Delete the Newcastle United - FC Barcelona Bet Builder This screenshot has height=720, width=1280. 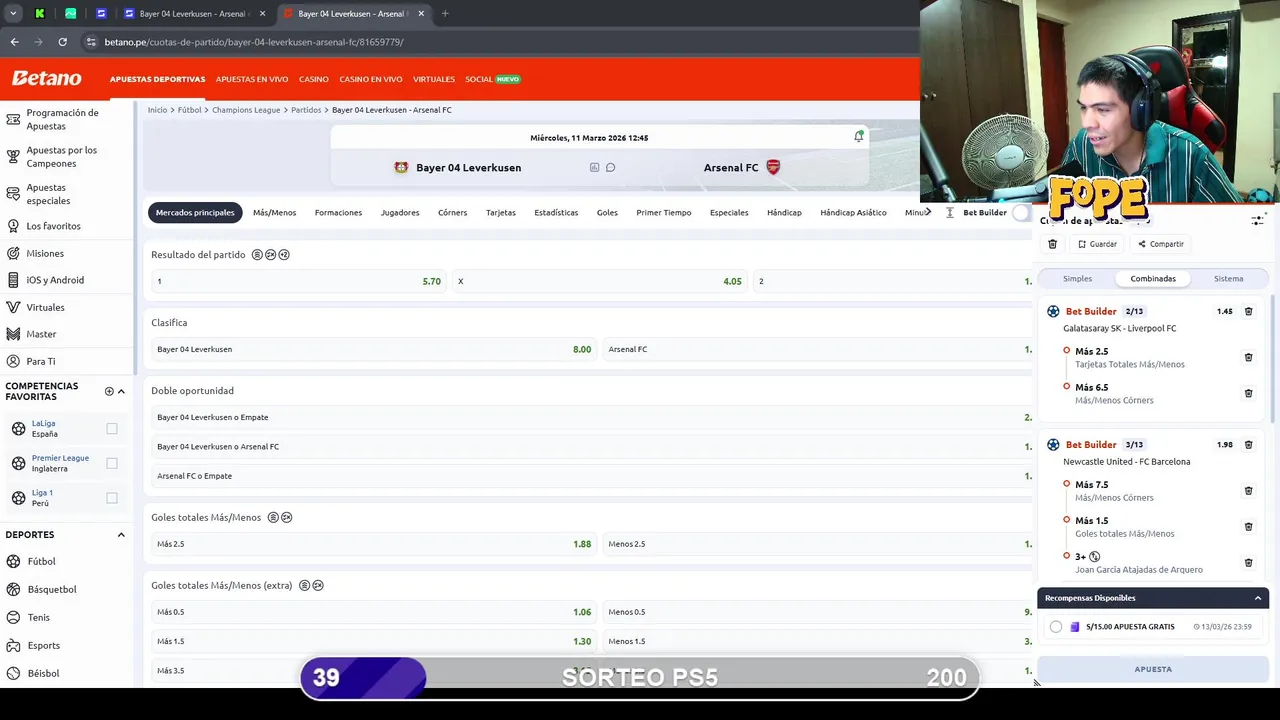pyautogui.click(x=1248, y=444)
